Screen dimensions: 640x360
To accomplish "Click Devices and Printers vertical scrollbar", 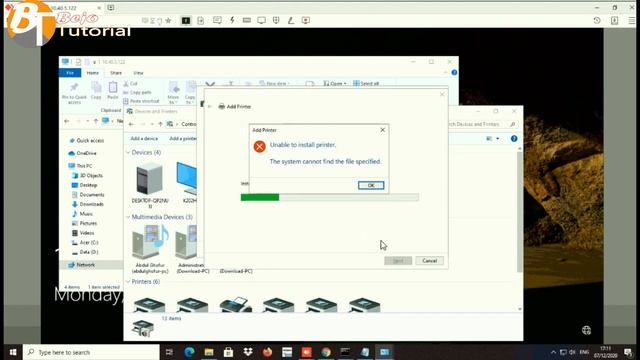I will pos(520,211).
